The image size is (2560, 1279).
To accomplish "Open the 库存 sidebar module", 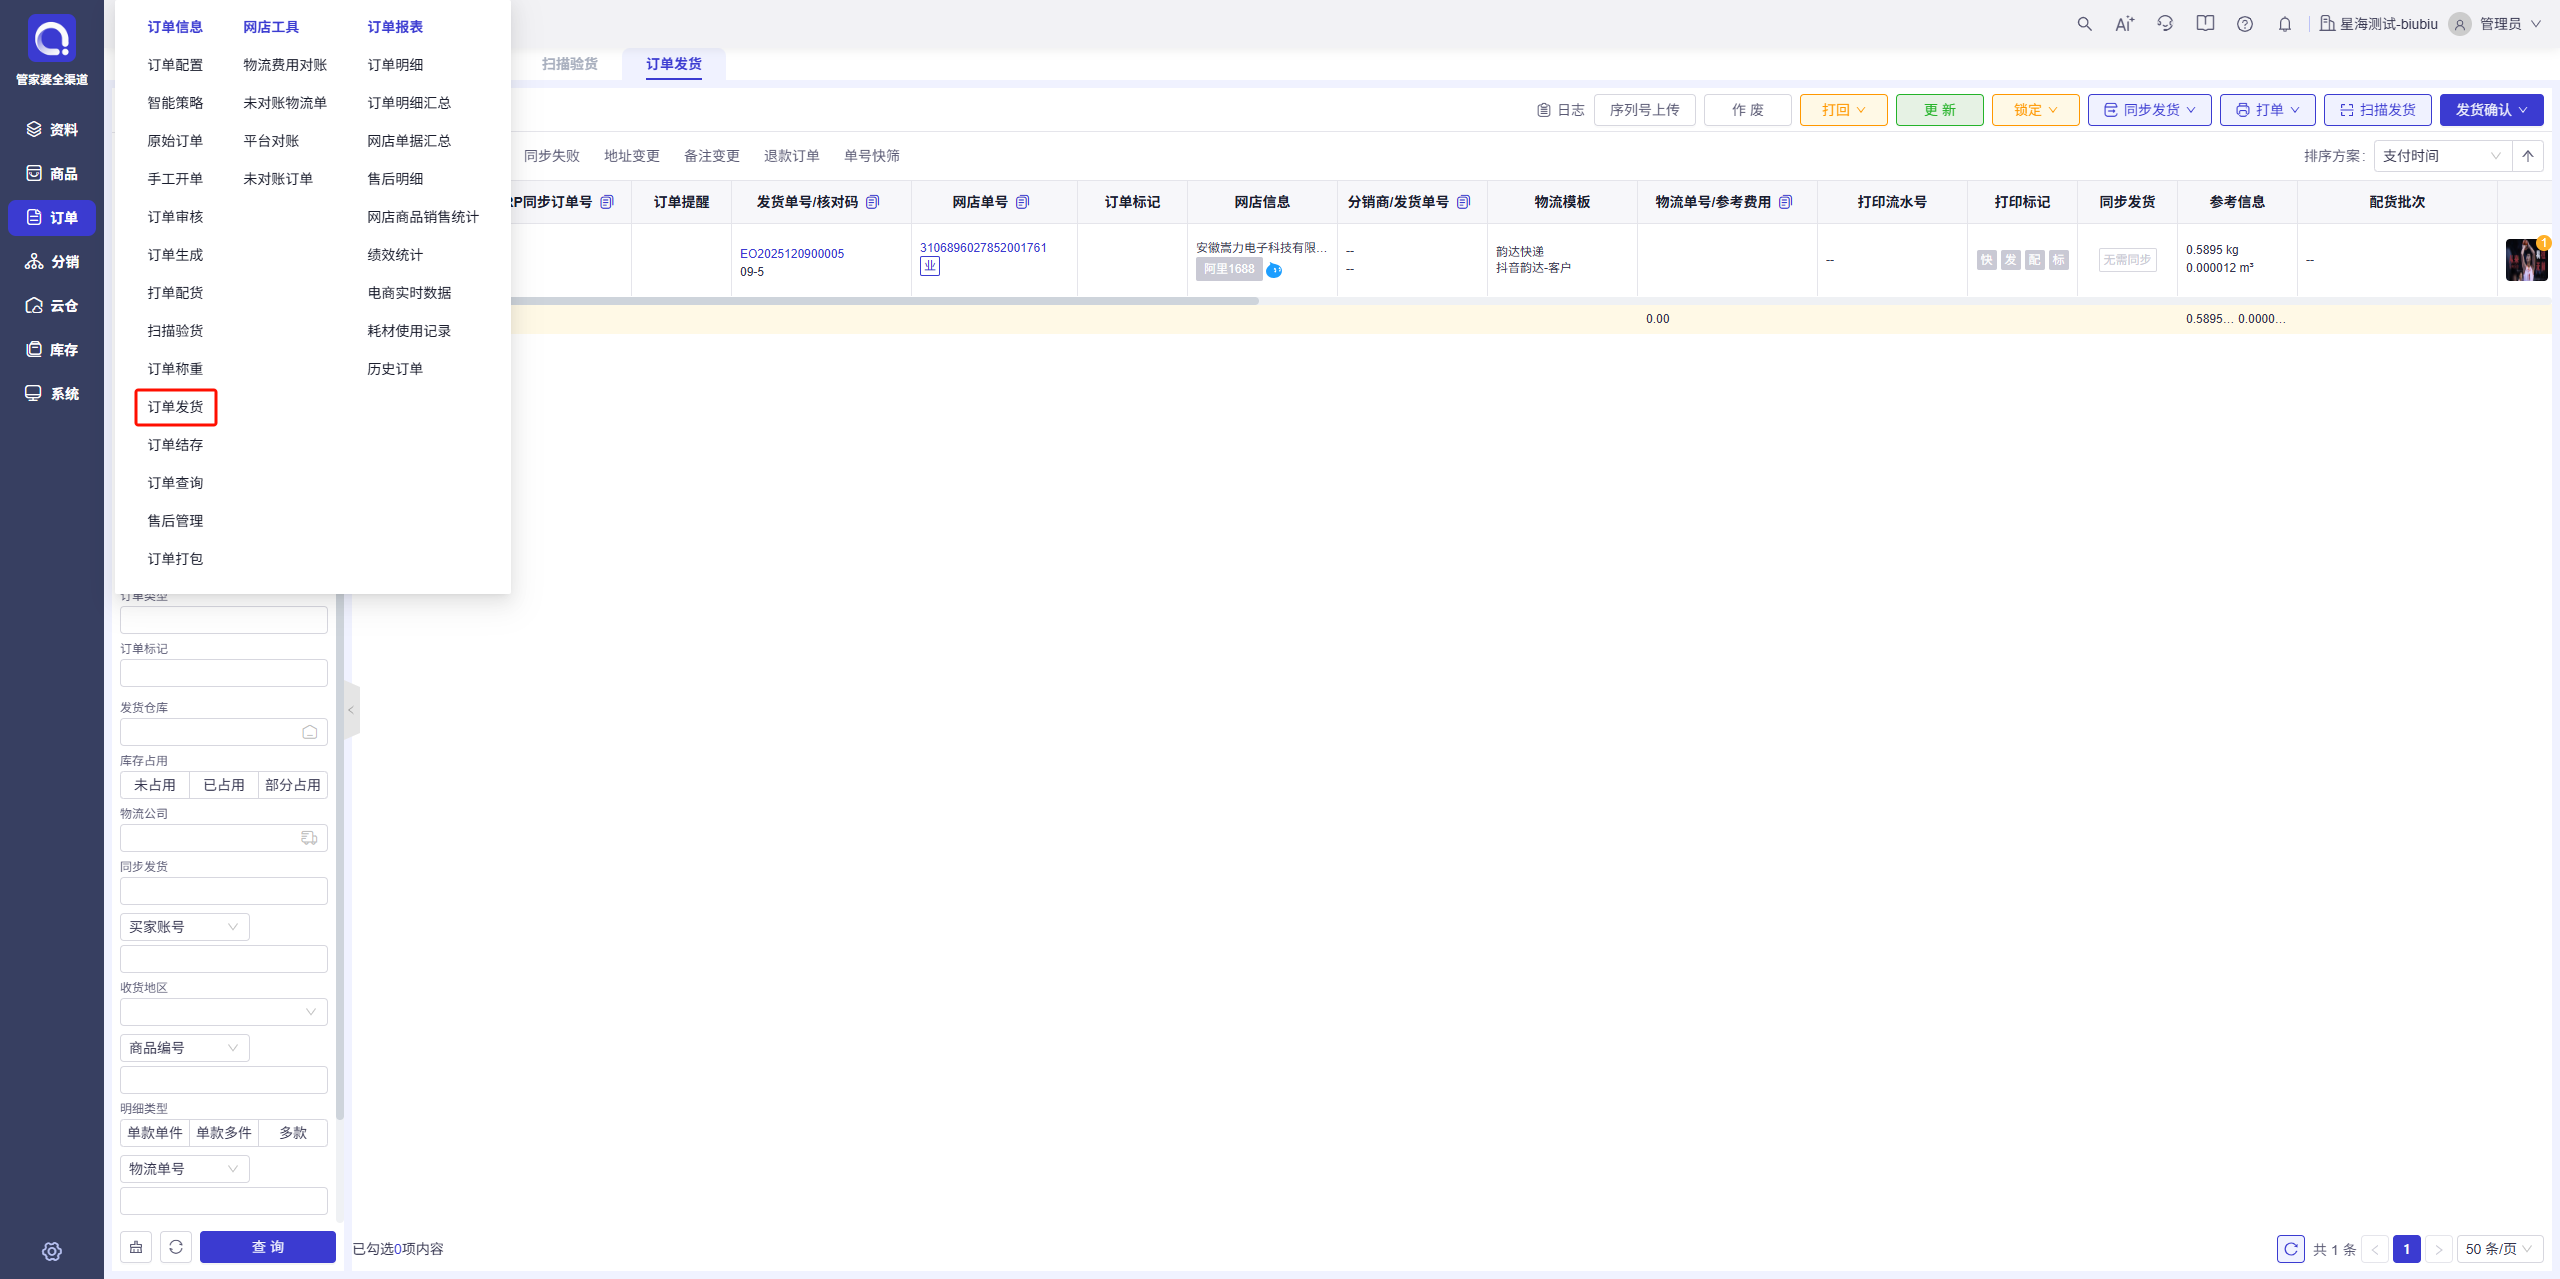I will [52, 349].
